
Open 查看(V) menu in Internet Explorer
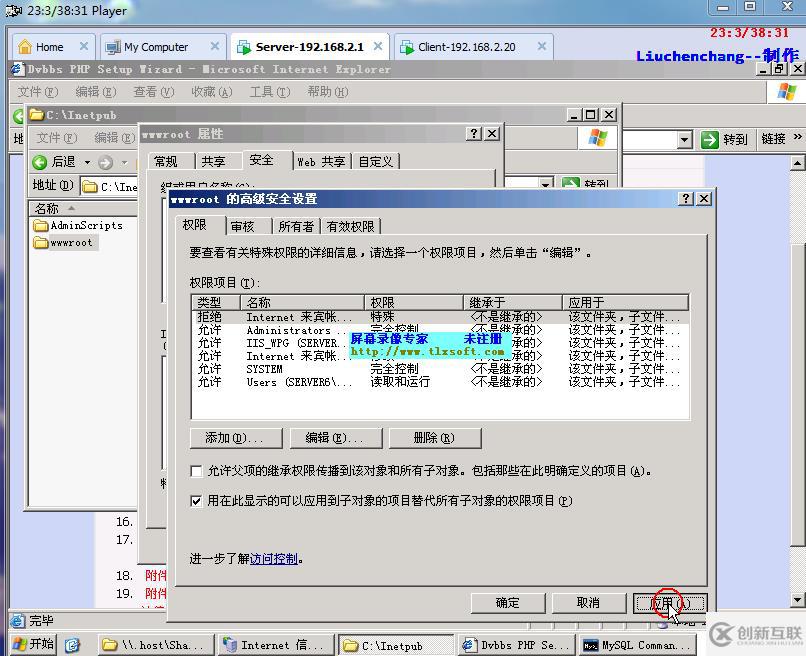(x=154, y=92)
